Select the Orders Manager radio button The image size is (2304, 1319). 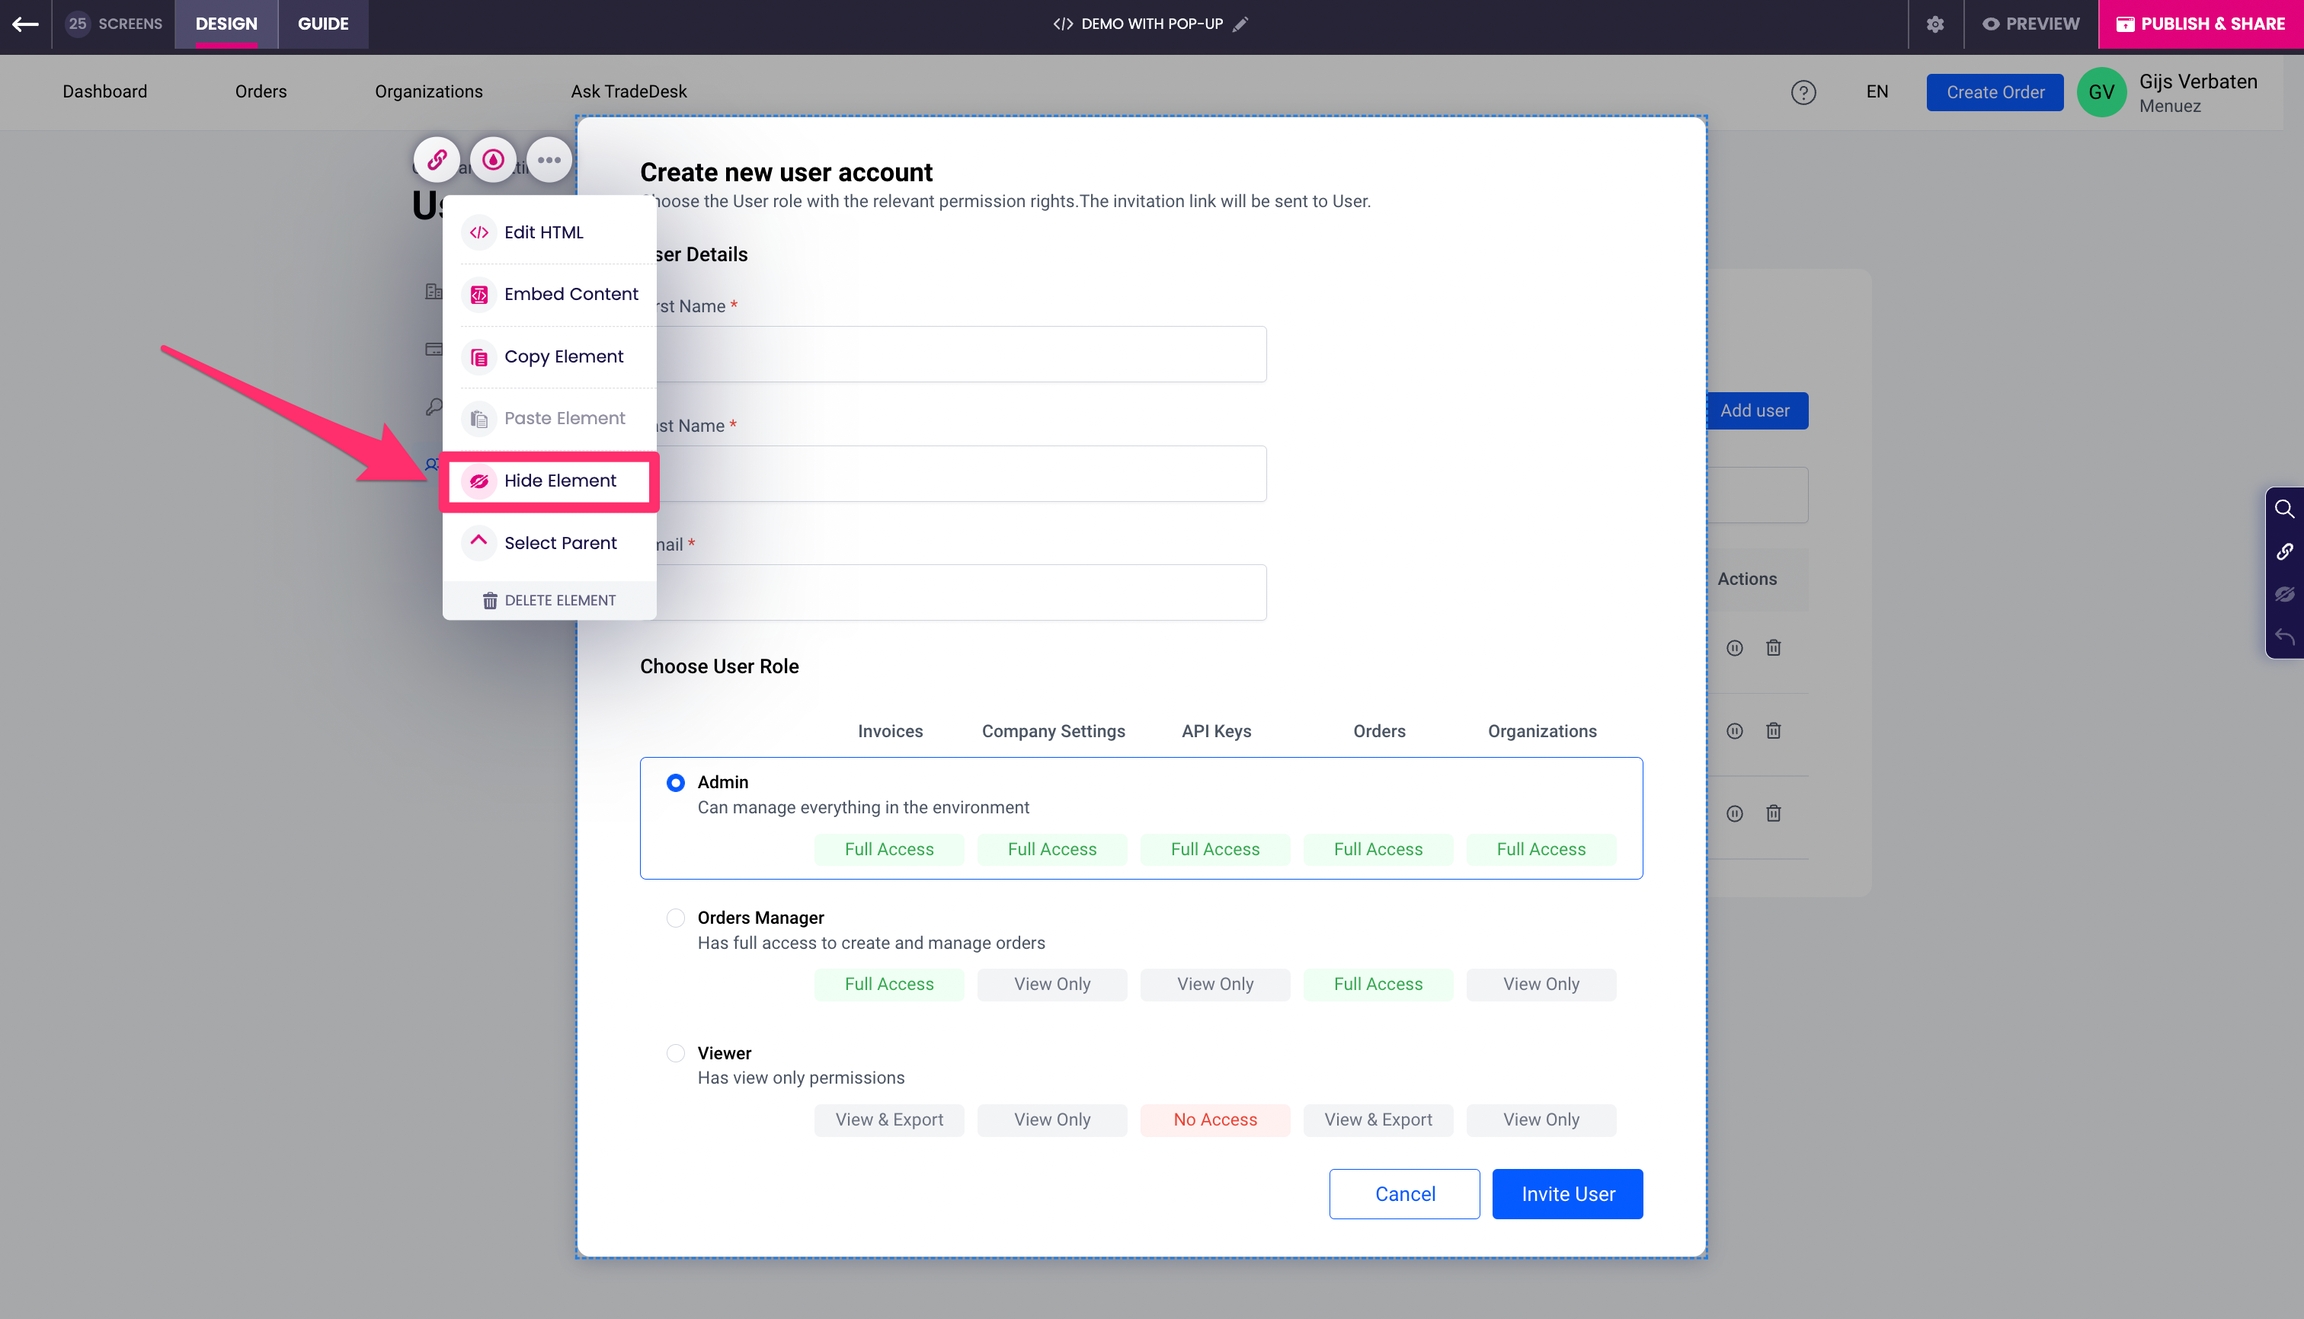pyautogui.click(x=676, y=918)
